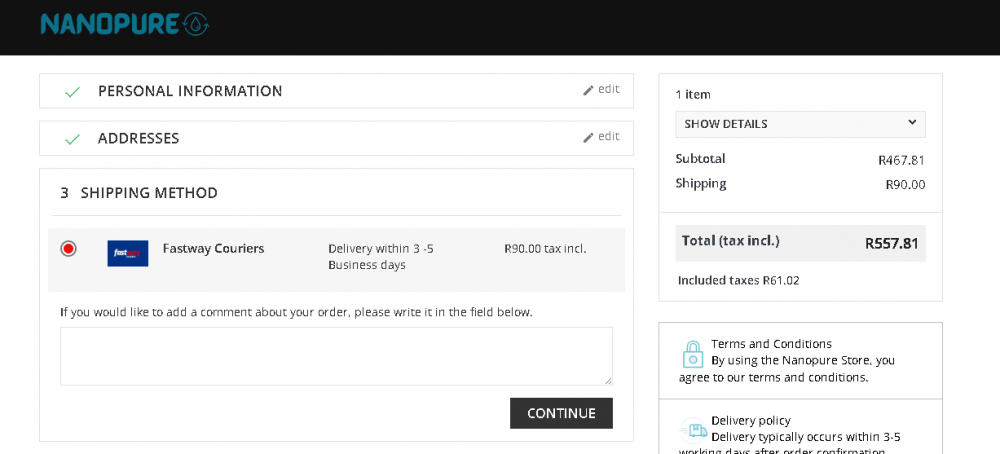The height and width of the screenshot is (454, 1000).
Task: Click pencil icon beside Personal Information edit
Action: point(588,90)
